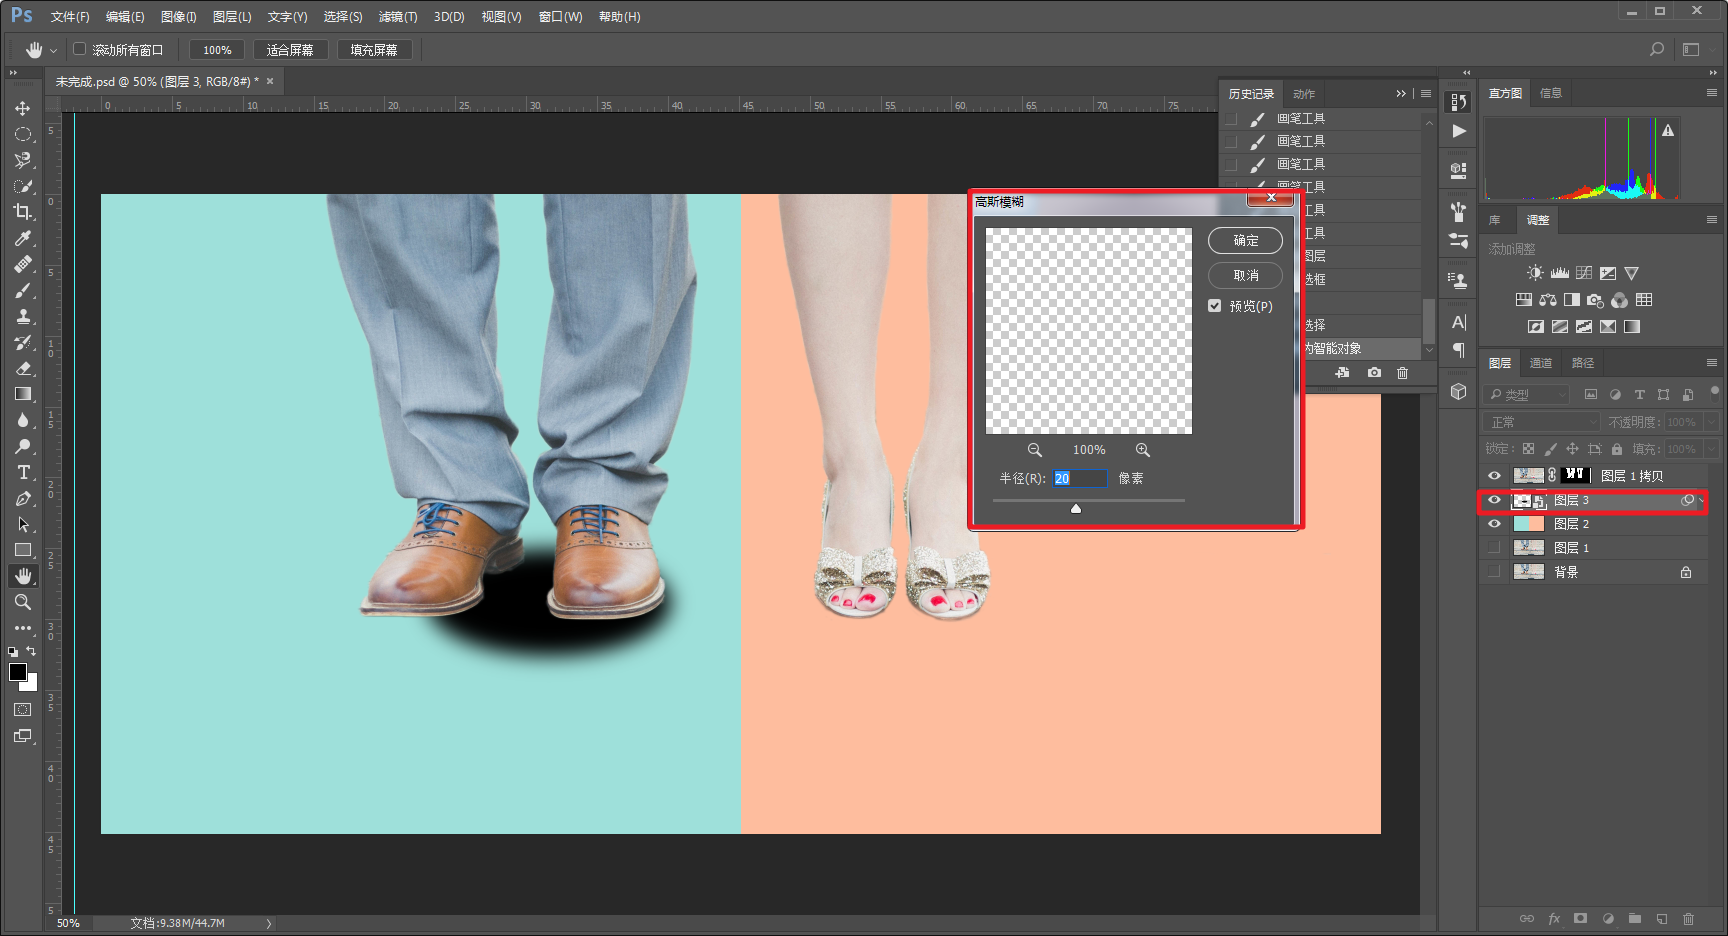Viewport: 1728px width, 936px height.
Task: Open the blend mode 正常 dropdown
Action: click(x=1541, y=422)
